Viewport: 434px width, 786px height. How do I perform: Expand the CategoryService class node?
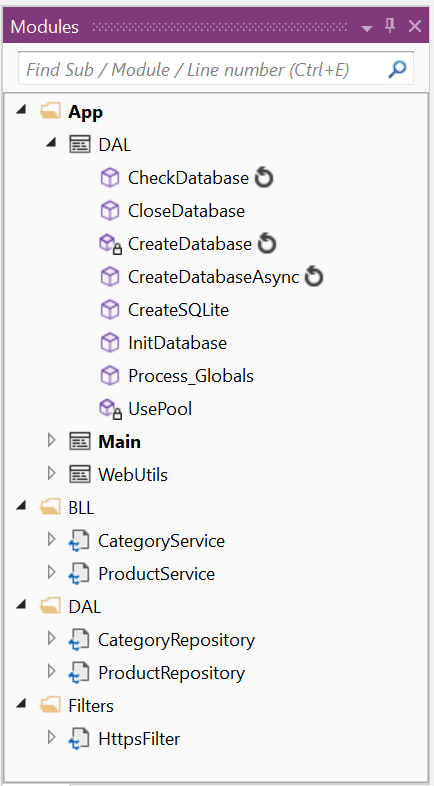[x=51, y=540]
